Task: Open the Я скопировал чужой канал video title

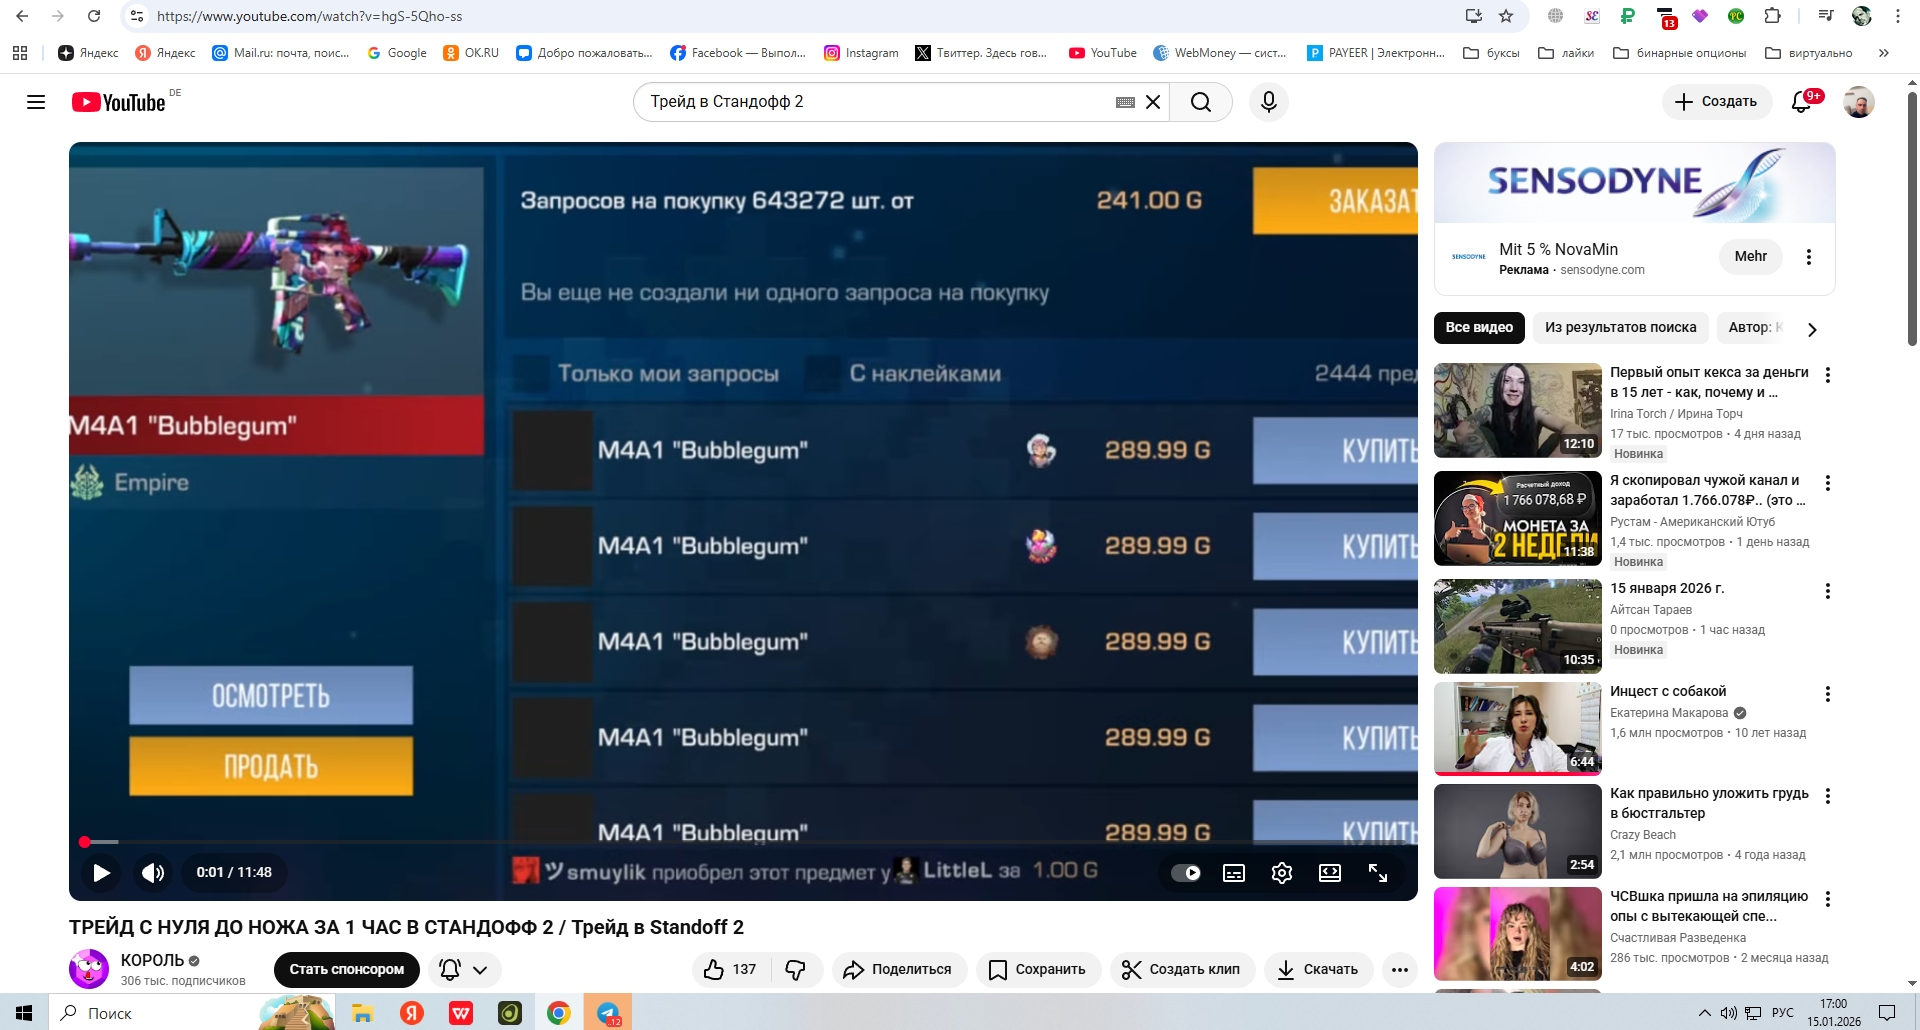Action: click(1708, 490)
